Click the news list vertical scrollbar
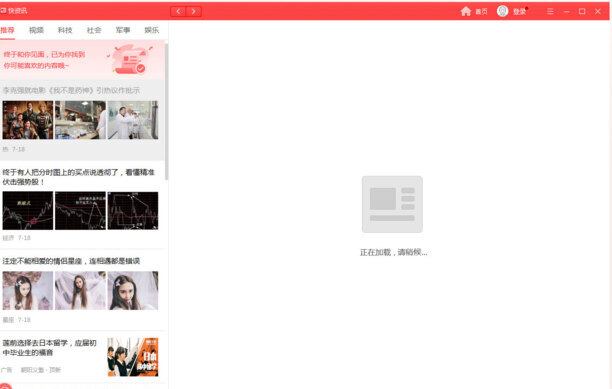This screenshot has width=612, height=389. click(167, 111)
